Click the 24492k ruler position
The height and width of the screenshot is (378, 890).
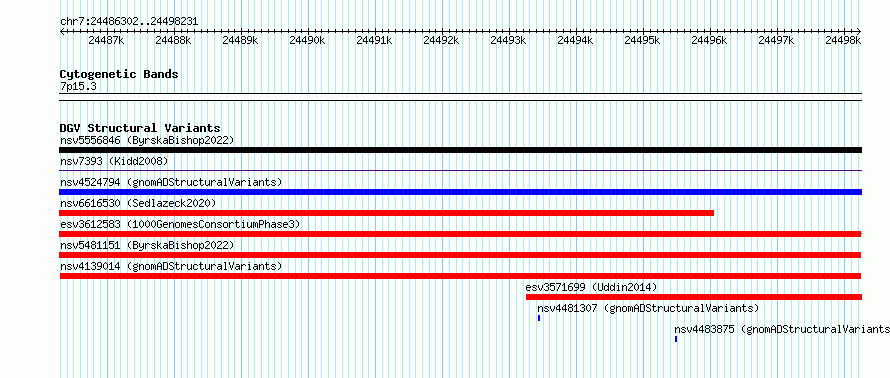coord(441,40)
